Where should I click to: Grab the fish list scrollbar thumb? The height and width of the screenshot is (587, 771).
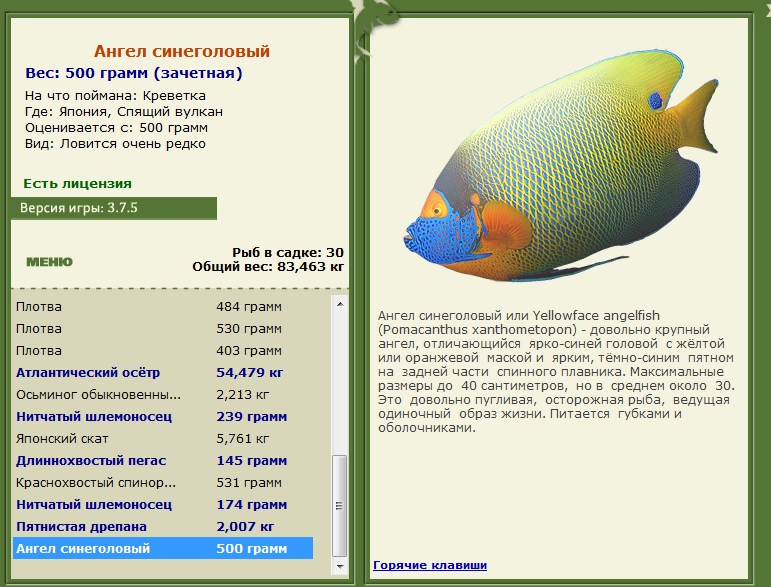coord(339,505)
